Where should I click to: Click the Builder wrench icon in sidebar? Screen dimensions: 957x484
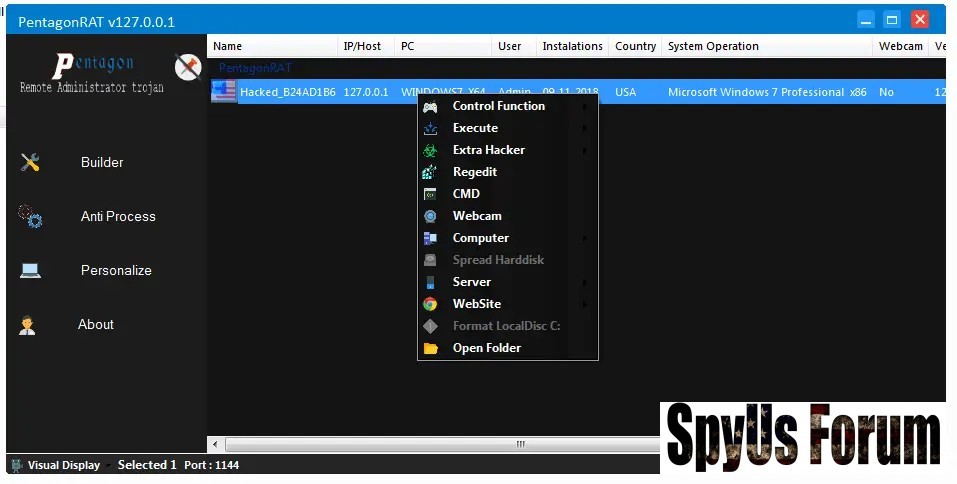pos(30,162)
